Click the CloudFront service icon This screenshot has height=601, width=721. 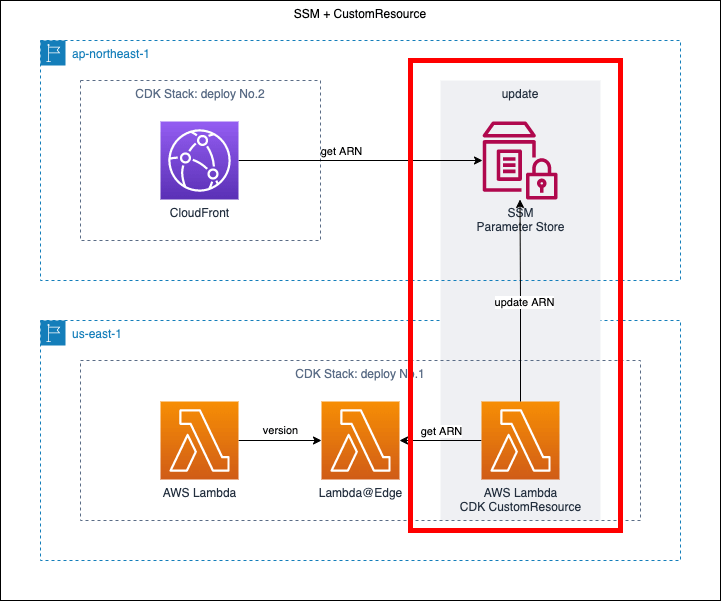pyautogui.click(x=199, y=160)
